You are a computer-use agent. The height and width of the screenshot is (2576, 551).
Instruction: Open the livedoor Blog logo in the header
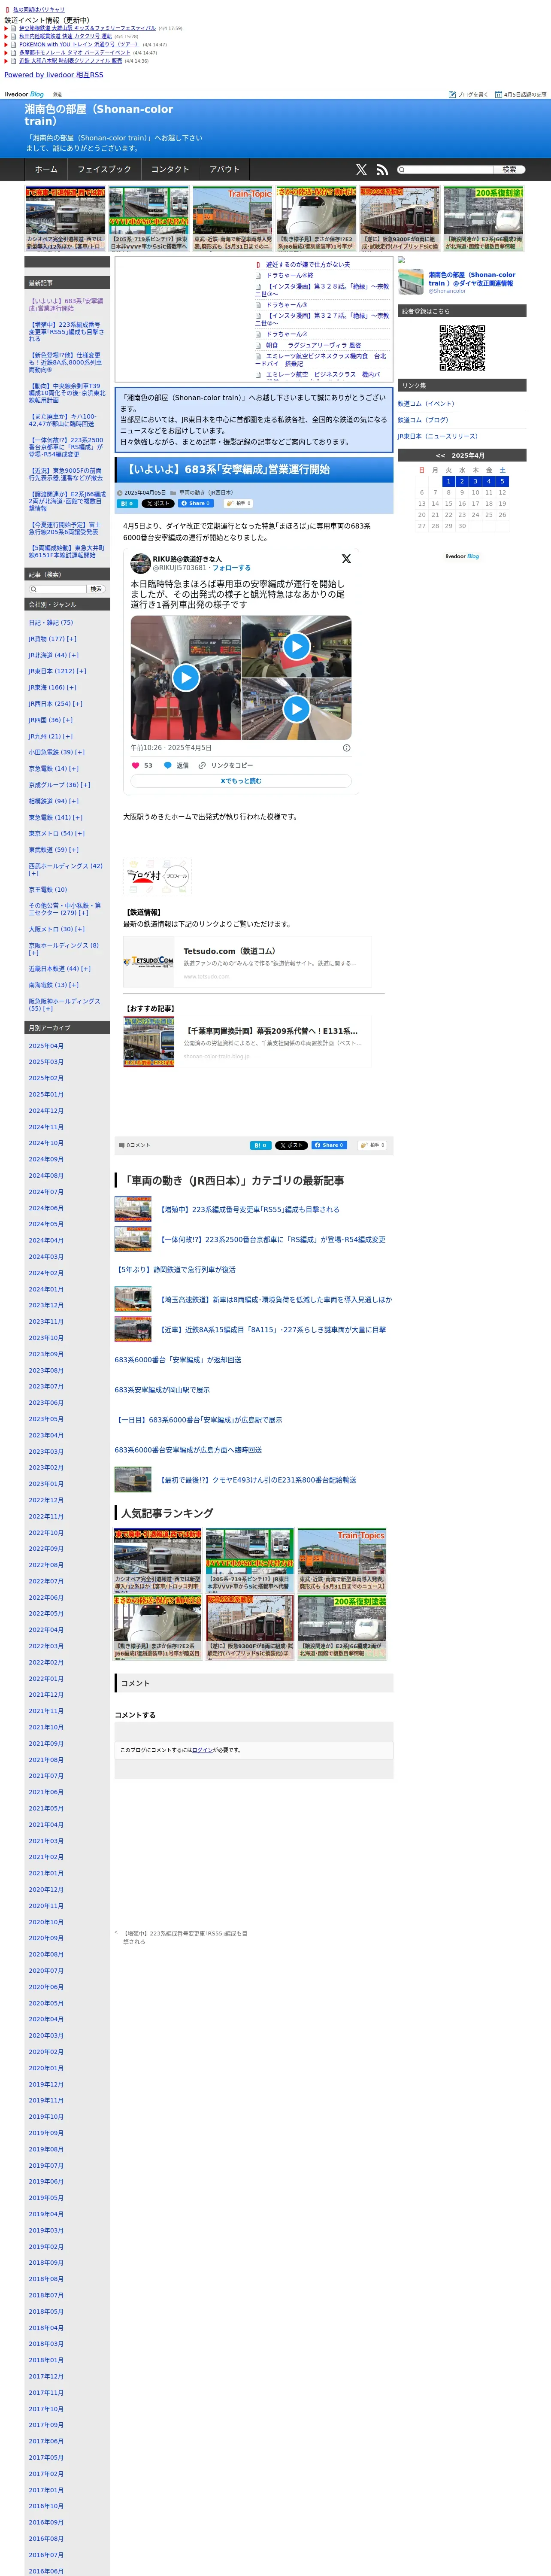click(x=24, y=94)
